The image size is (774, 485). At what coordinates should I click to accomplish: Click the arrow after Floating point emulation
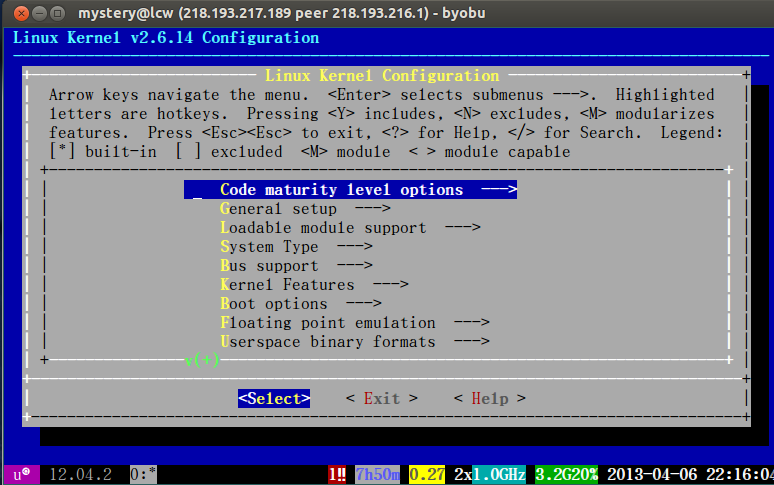pos(471,322)
